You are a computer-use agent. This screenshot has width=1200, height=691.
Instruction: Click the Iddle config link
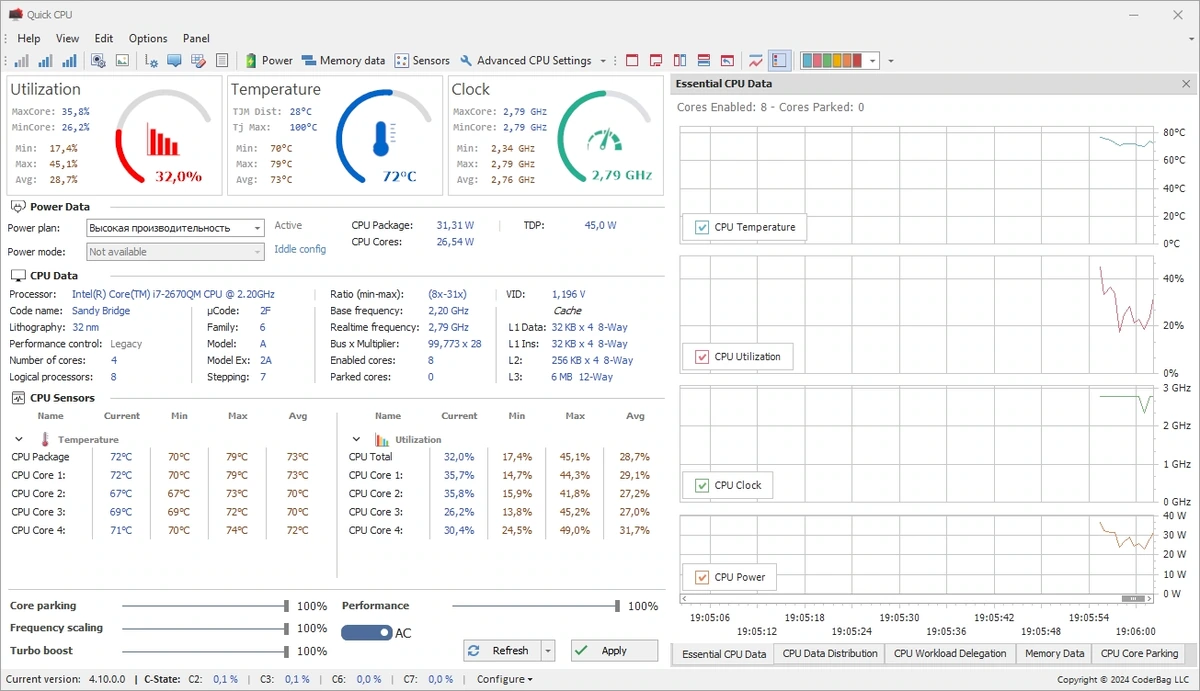[x=300, y=249]
